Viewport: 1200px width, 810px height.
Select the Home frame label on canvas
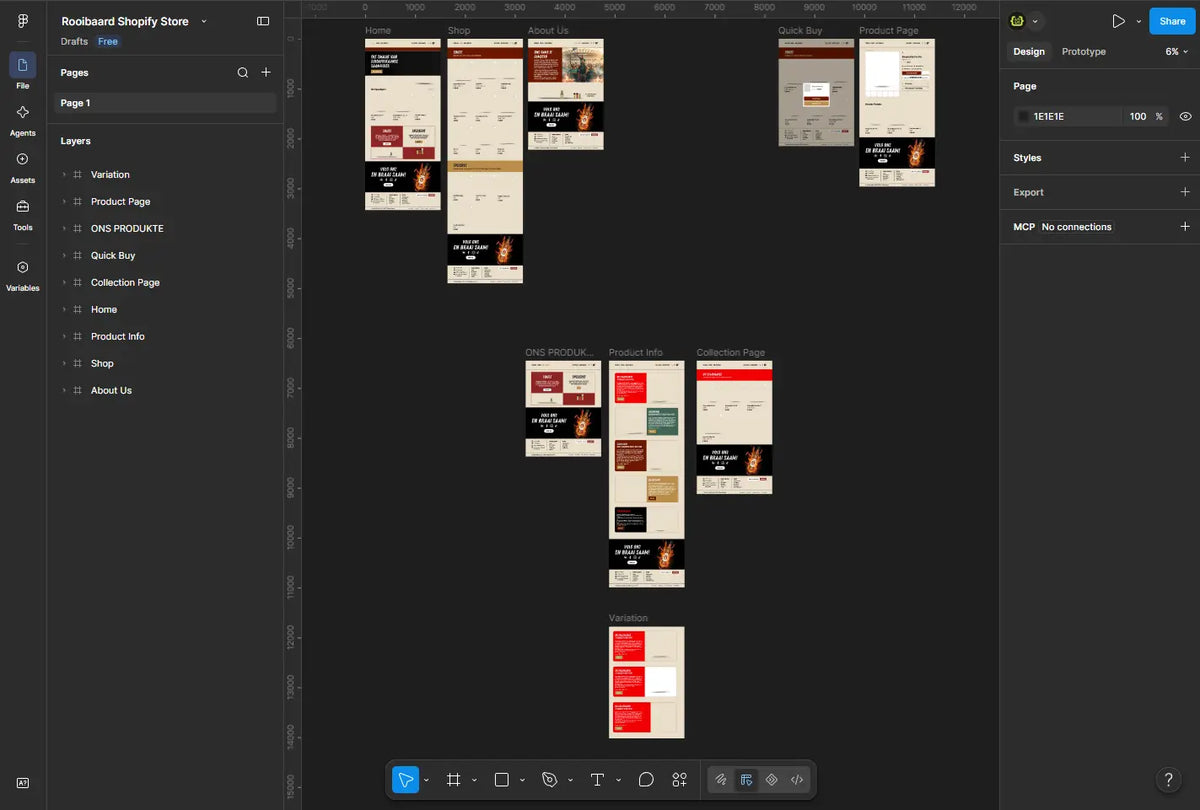378,31
